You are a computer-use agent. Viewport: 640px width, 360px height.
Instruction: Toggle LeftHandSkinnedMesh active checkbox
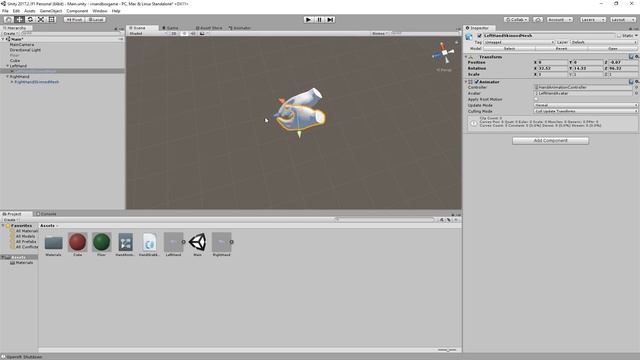pyautogui.click(x=480, y=36)
